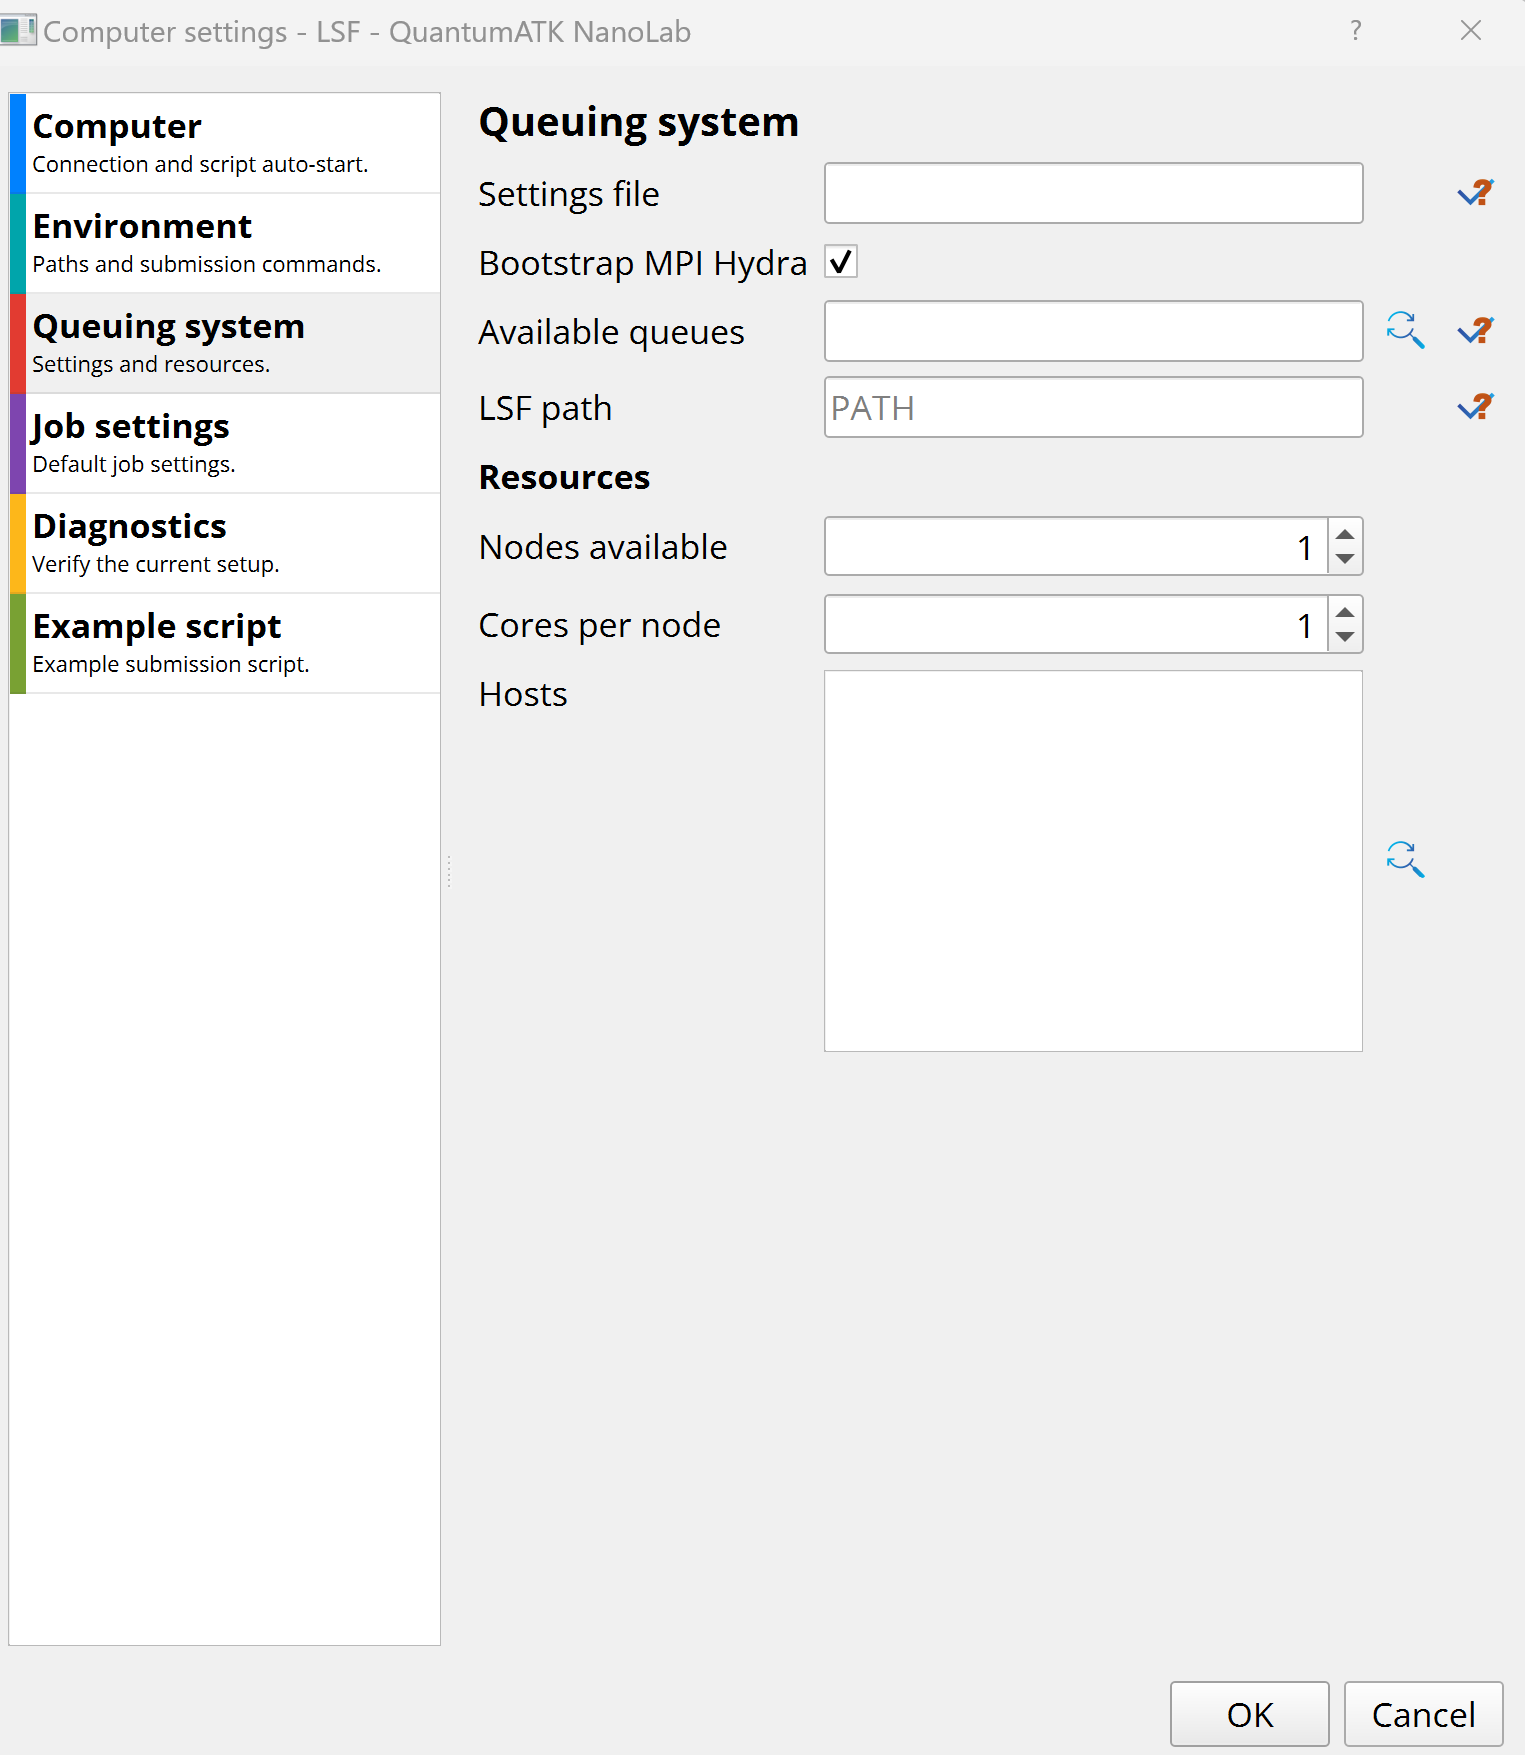This screenshot has width=1525, height=1755.
Task: Click the 'Queuing system' page heading
Action: click(x=638, y=123)
